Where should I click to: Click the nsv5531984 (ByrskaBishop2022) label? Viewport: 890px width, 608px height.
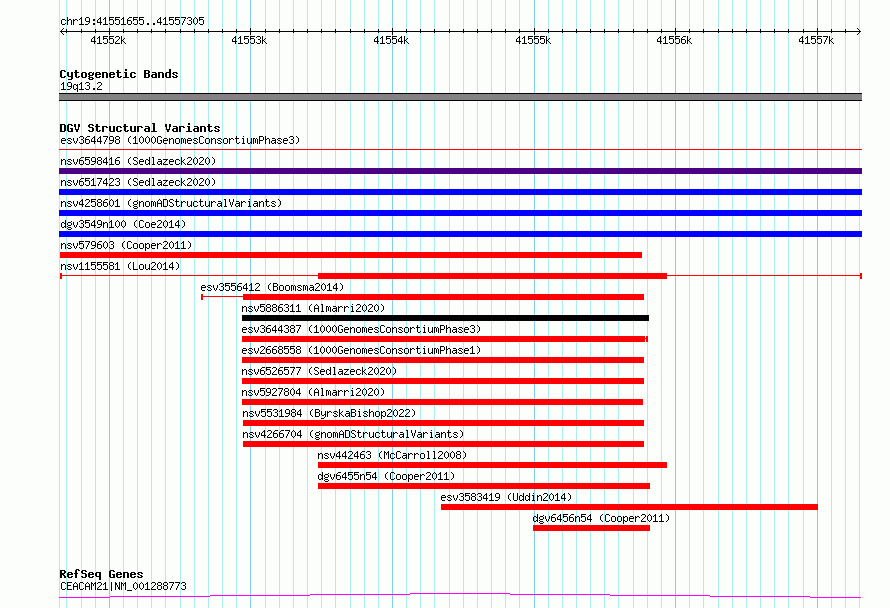click(329, 413)
